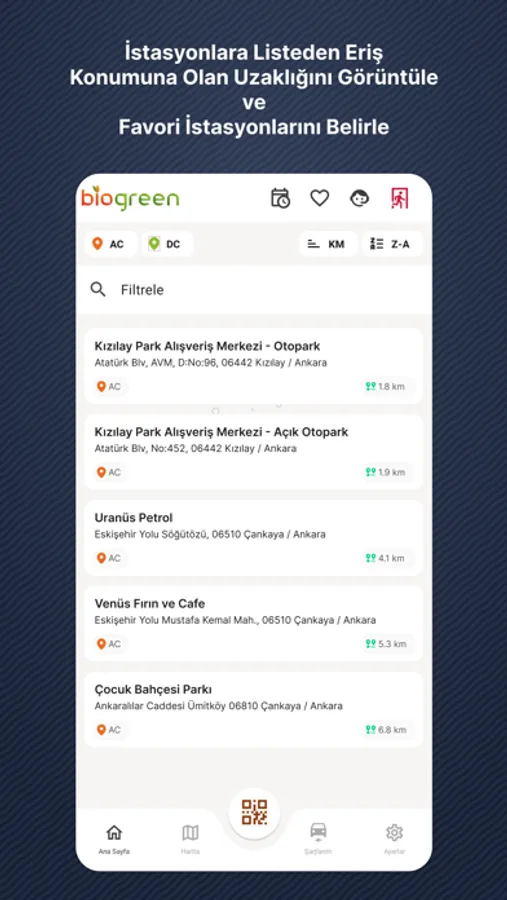Tap the 1.8 km distance badge

(385, 386)
